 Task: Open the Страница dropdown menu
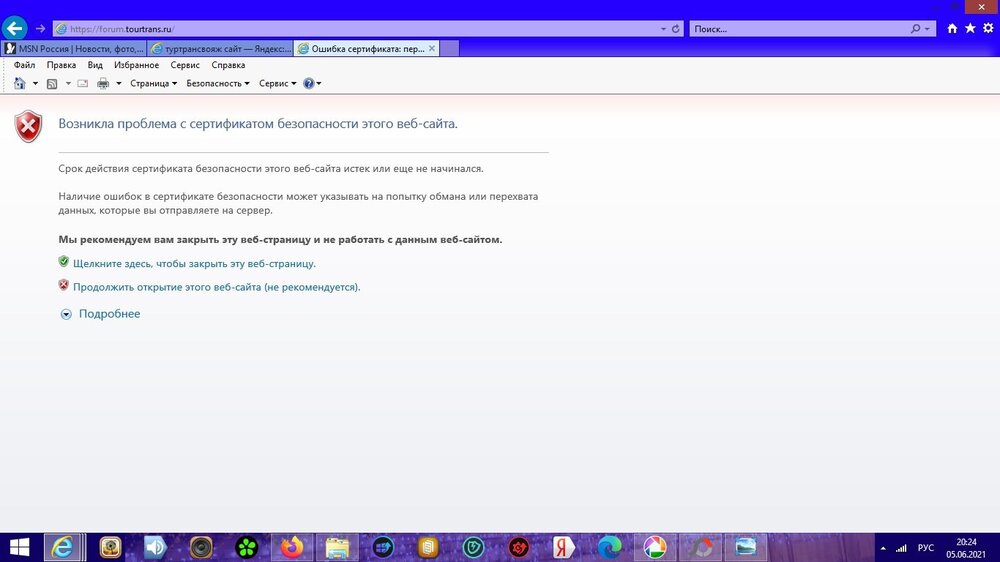(x=153, y=83)
